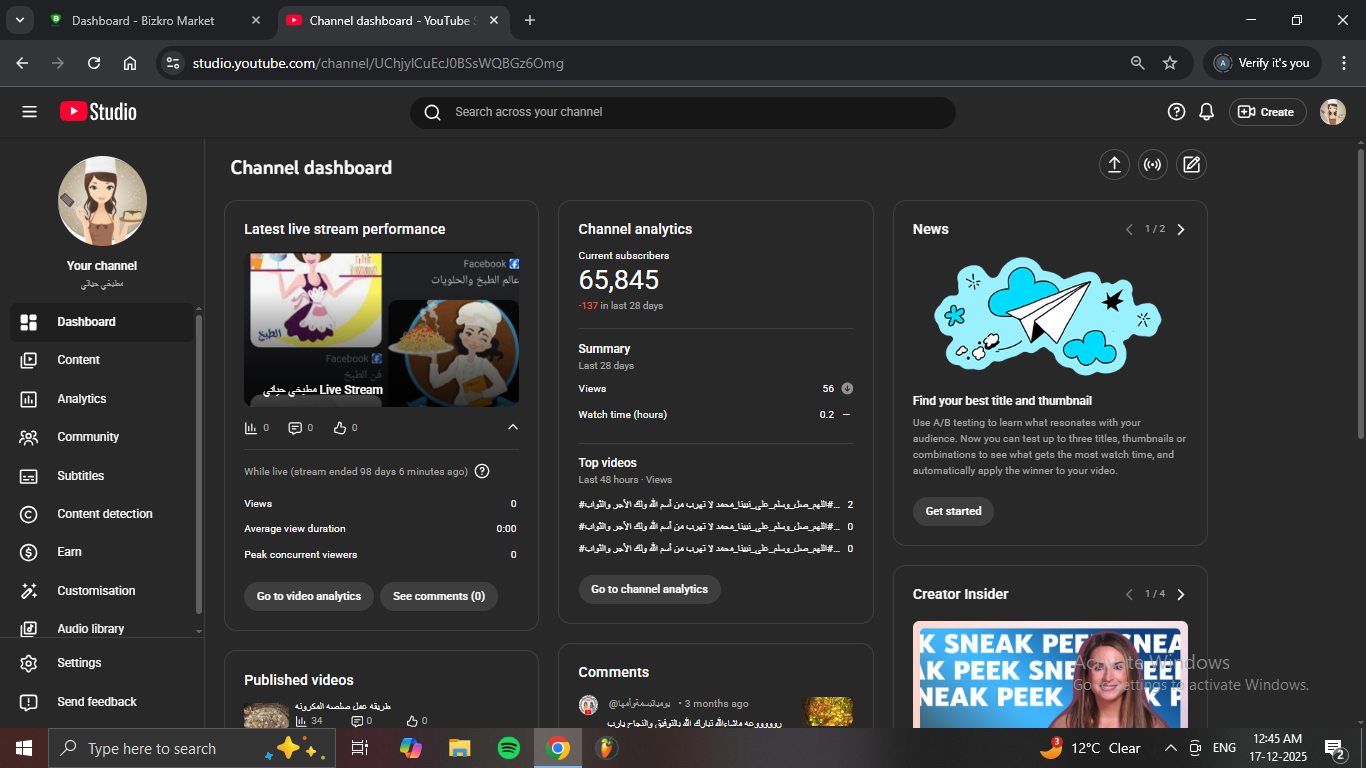The width and height of the screenshot is (1366, 768).
Task: Open the notifications bell
Action: click(x=1207, y=112)
